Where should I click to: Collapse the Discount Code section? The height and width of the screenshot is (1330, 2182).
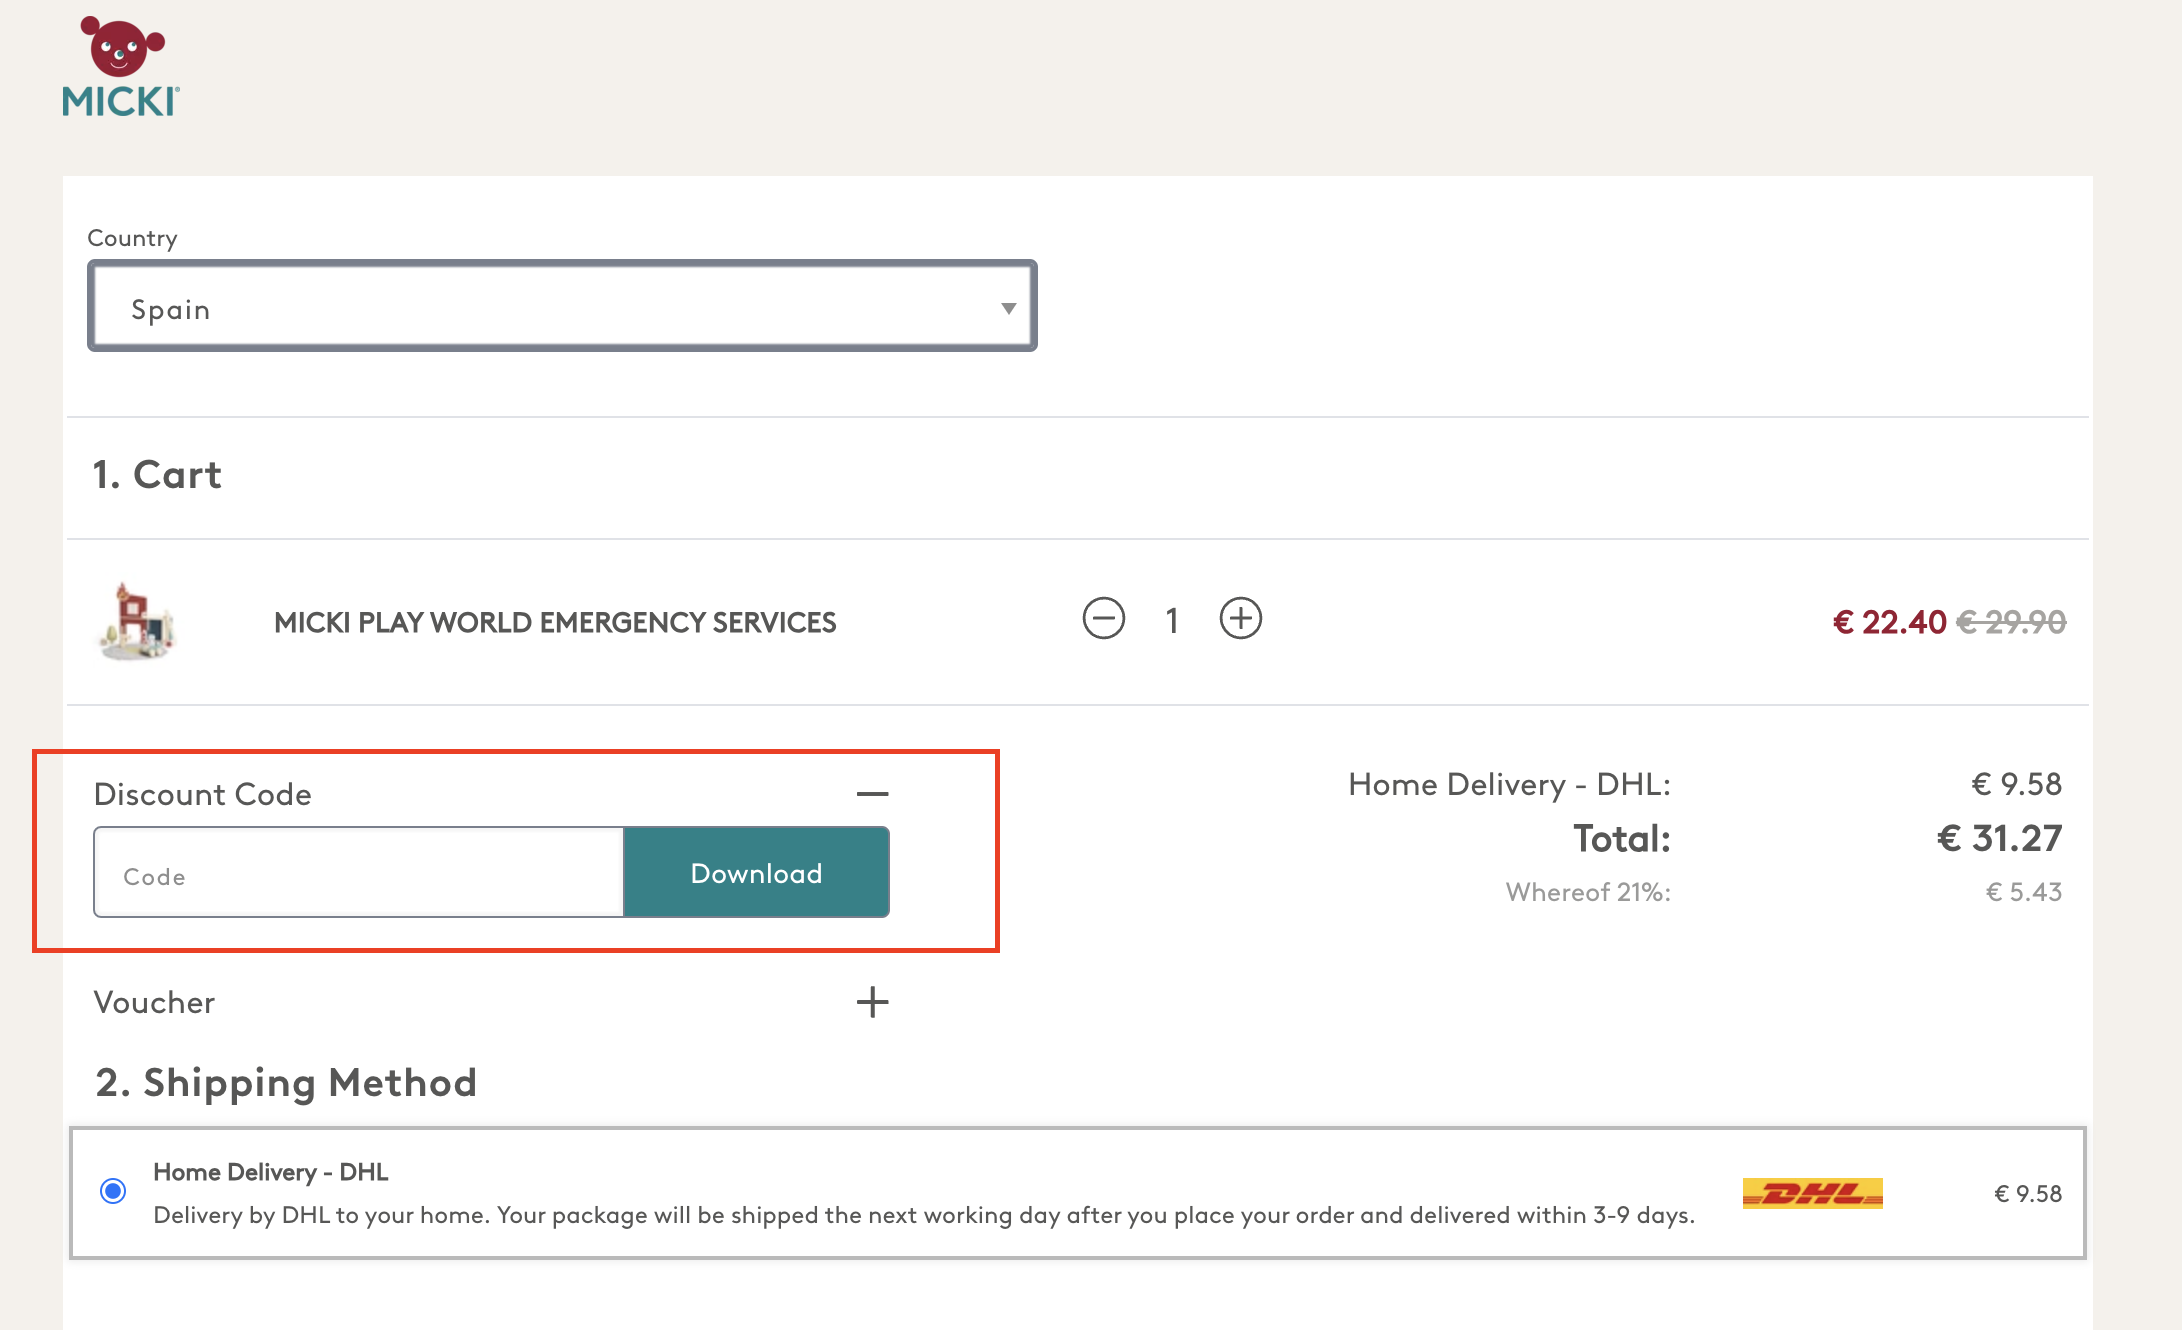click(873, 794)
